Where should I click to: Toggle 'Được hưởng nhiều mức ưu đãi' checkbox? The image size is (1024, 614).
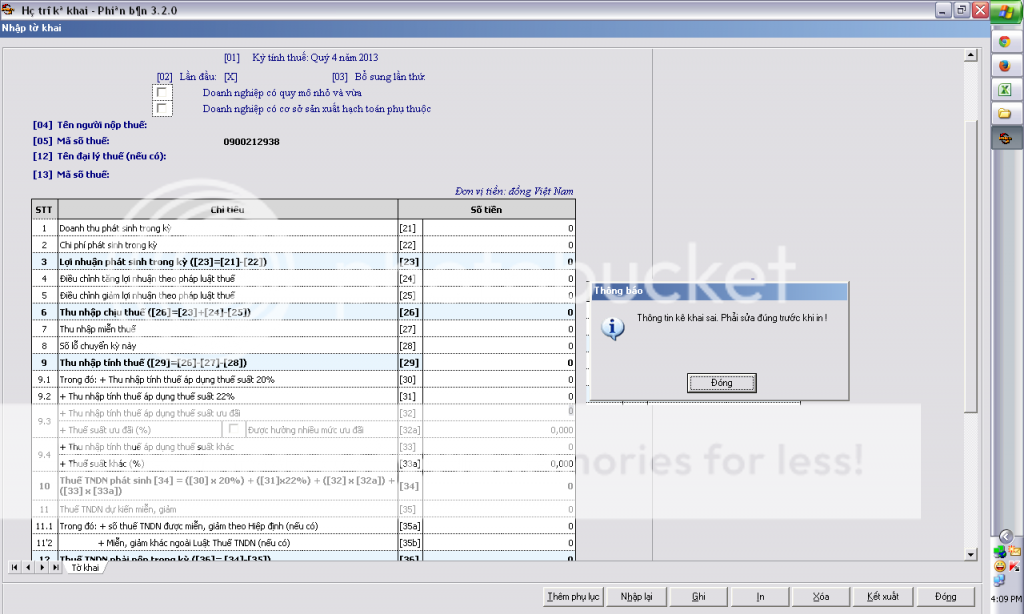click(235, 429)
